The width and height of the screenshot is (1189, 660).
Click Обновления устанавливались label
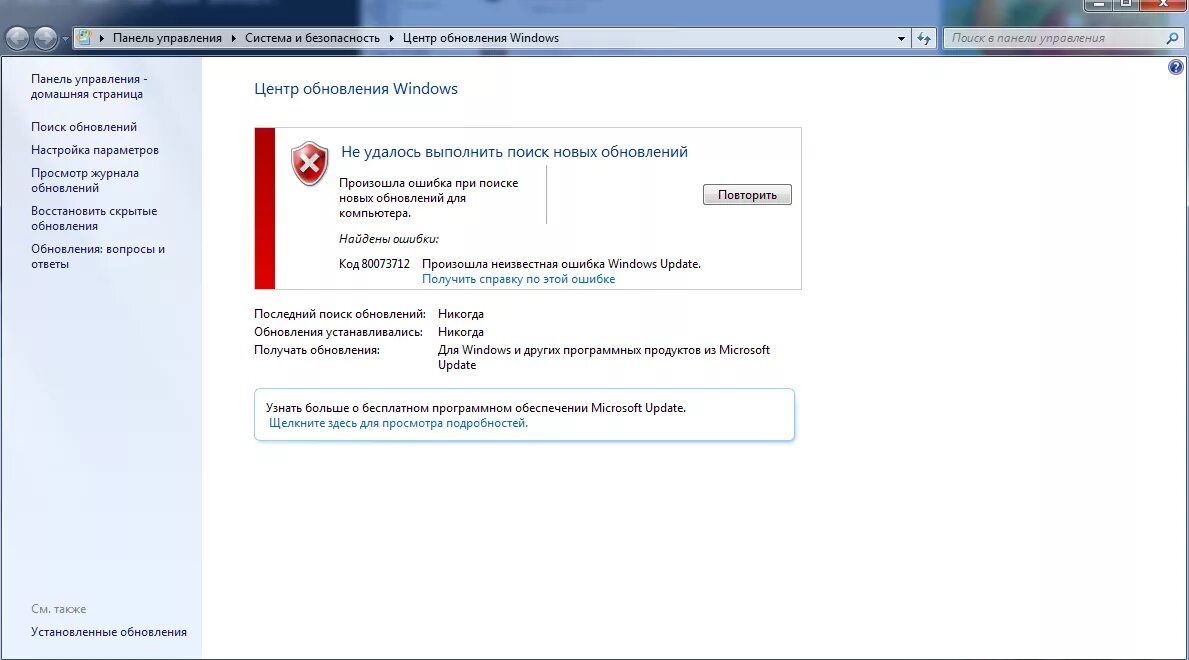[x=338, y=332]
